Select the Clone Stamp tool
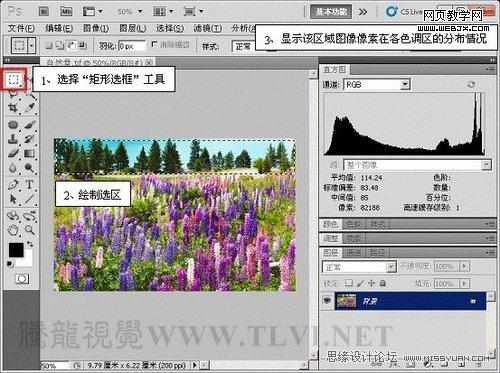 [13, 139]
